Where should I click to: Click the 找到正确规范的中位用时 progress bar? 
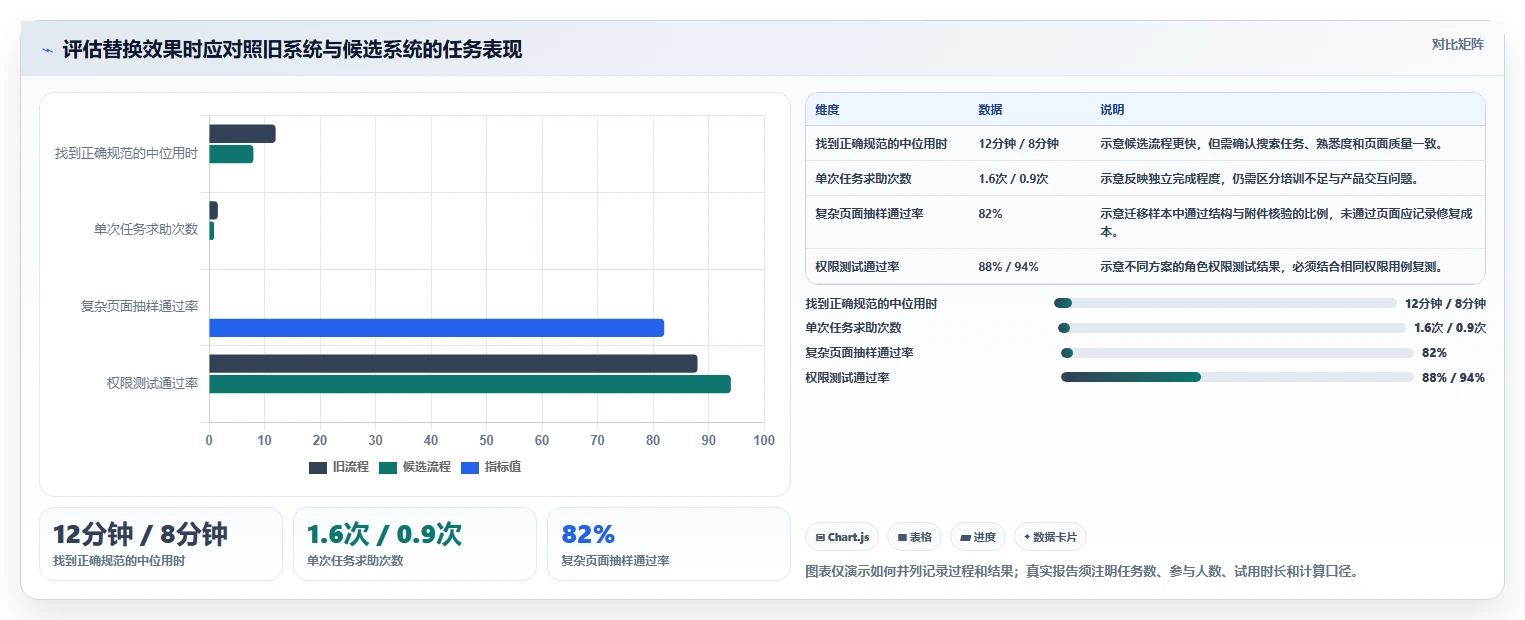coord(1225,303)
